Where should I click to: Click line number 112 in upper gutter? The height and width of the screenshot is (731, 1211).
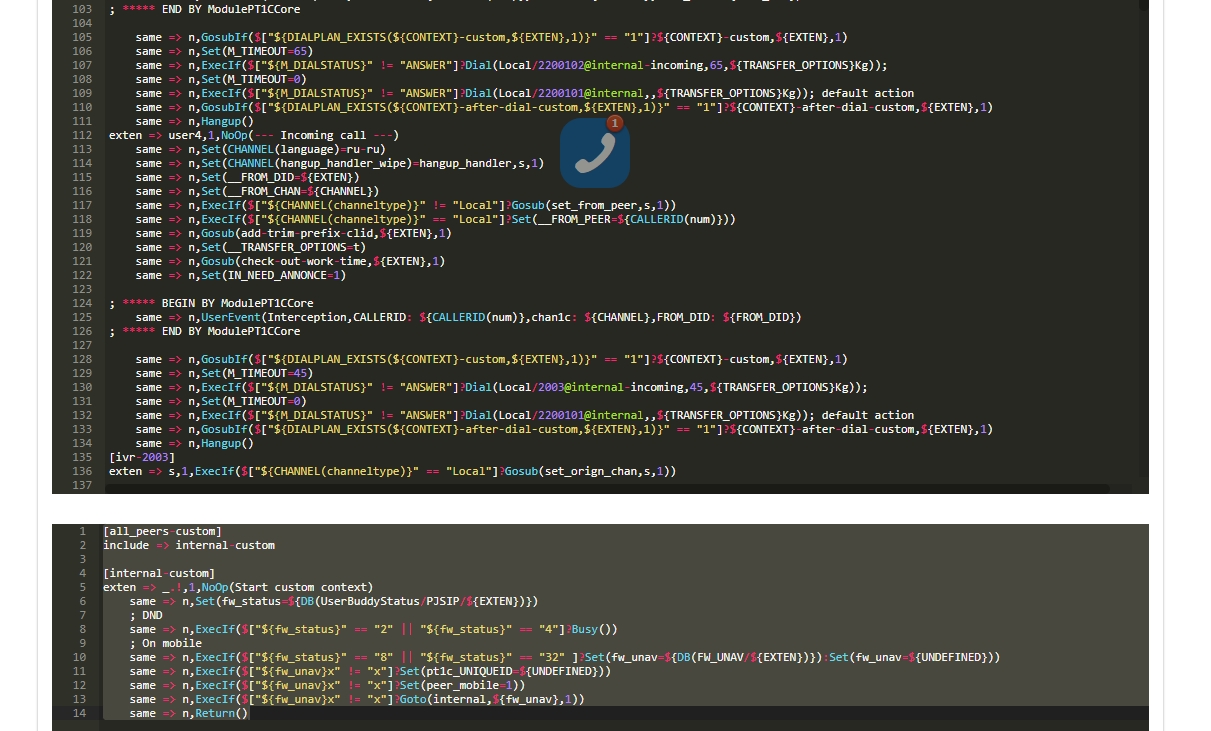(82, 135)
